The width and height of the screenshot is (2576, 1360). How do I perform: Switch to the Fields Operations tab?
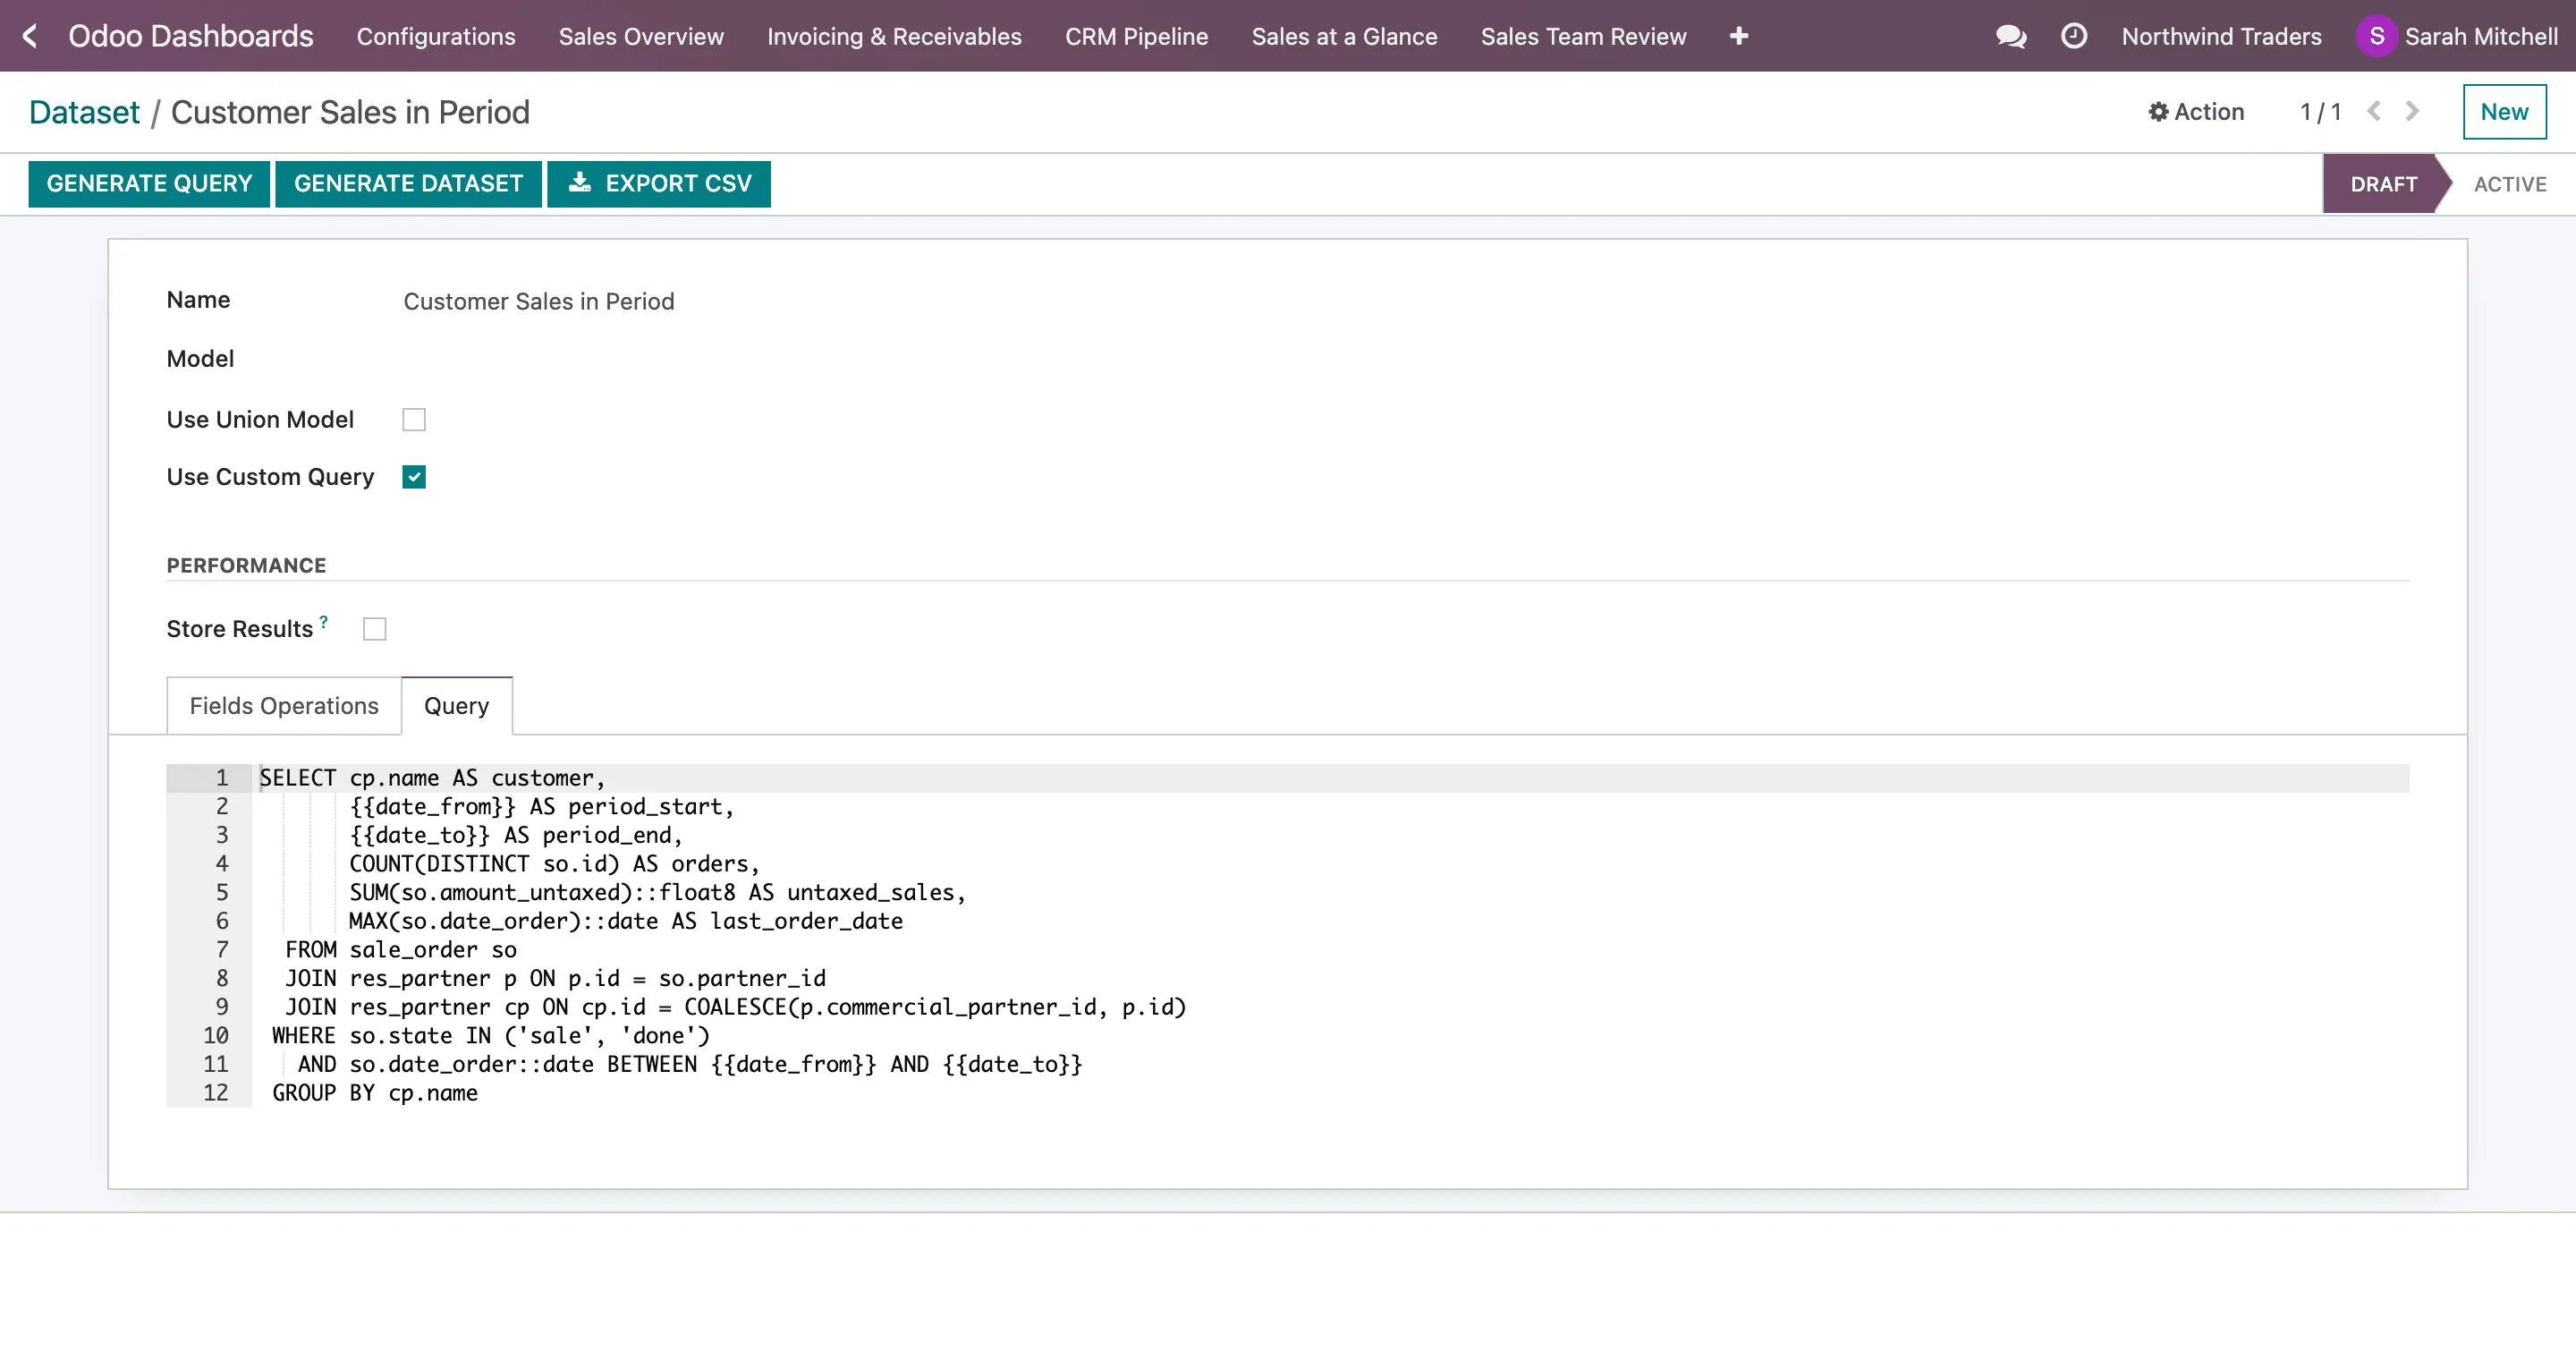284,706
